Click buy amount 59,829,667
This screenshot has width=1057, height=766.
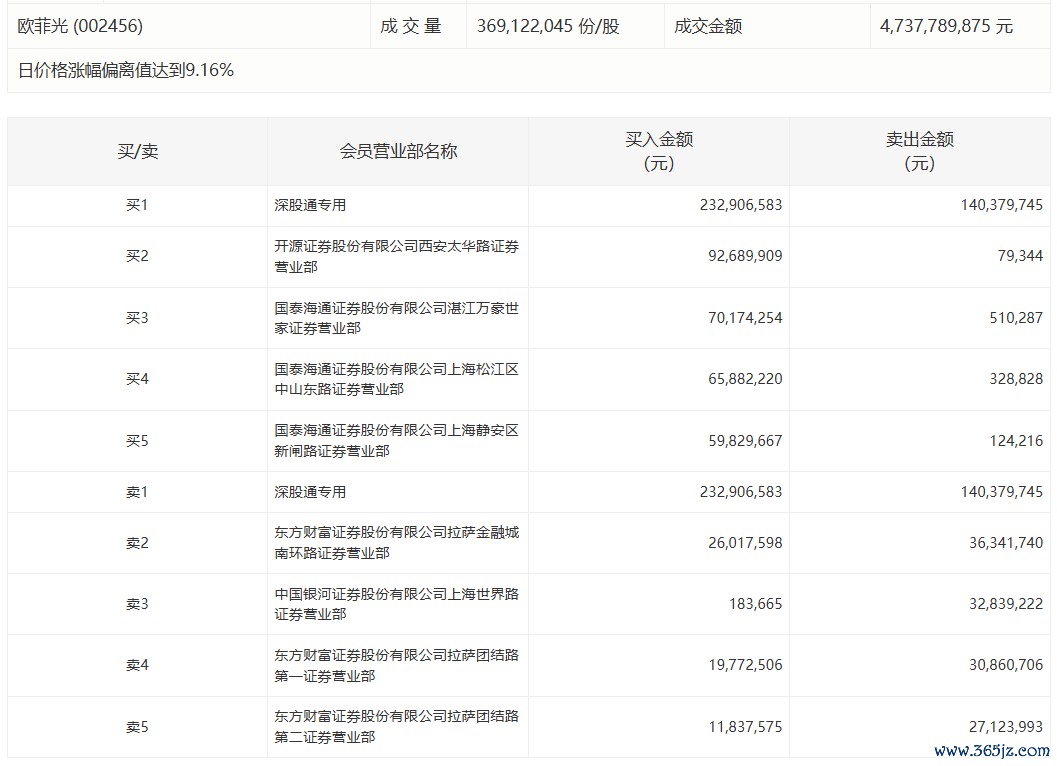tap(745, 441)
